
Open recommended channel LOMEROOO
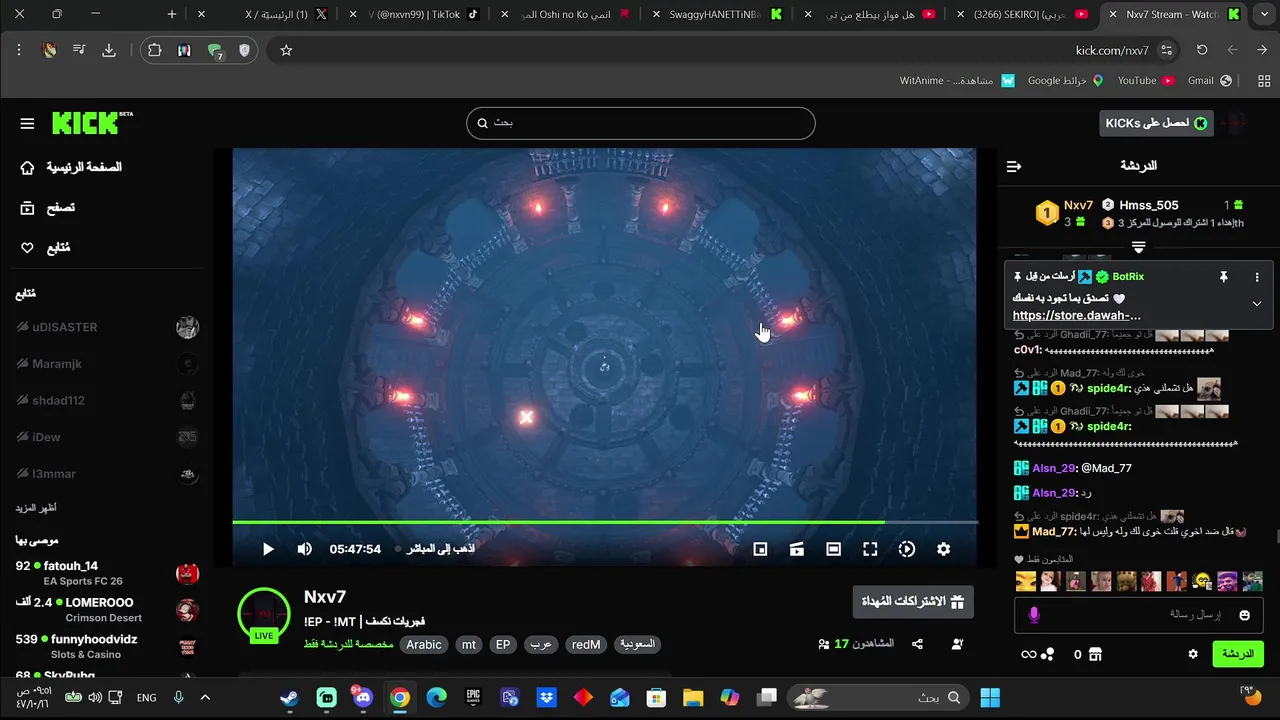pyautogui.click(x=107, y=609)
